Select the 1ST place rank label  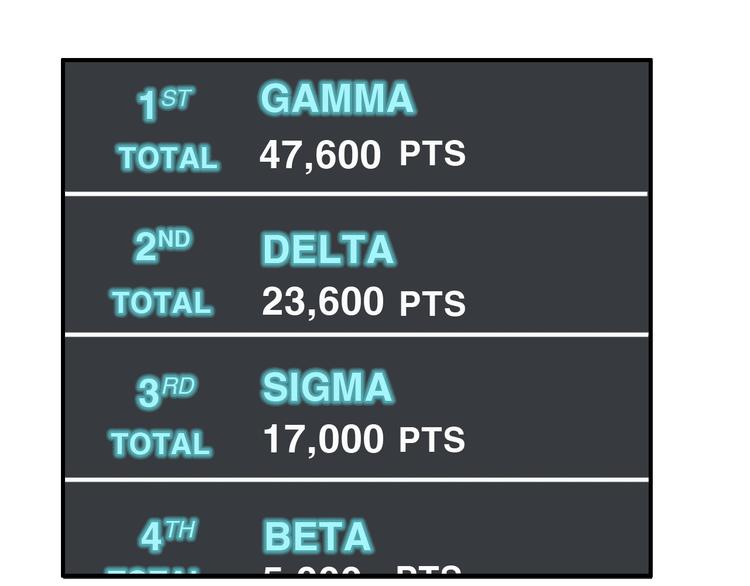[x=164, y=104]
